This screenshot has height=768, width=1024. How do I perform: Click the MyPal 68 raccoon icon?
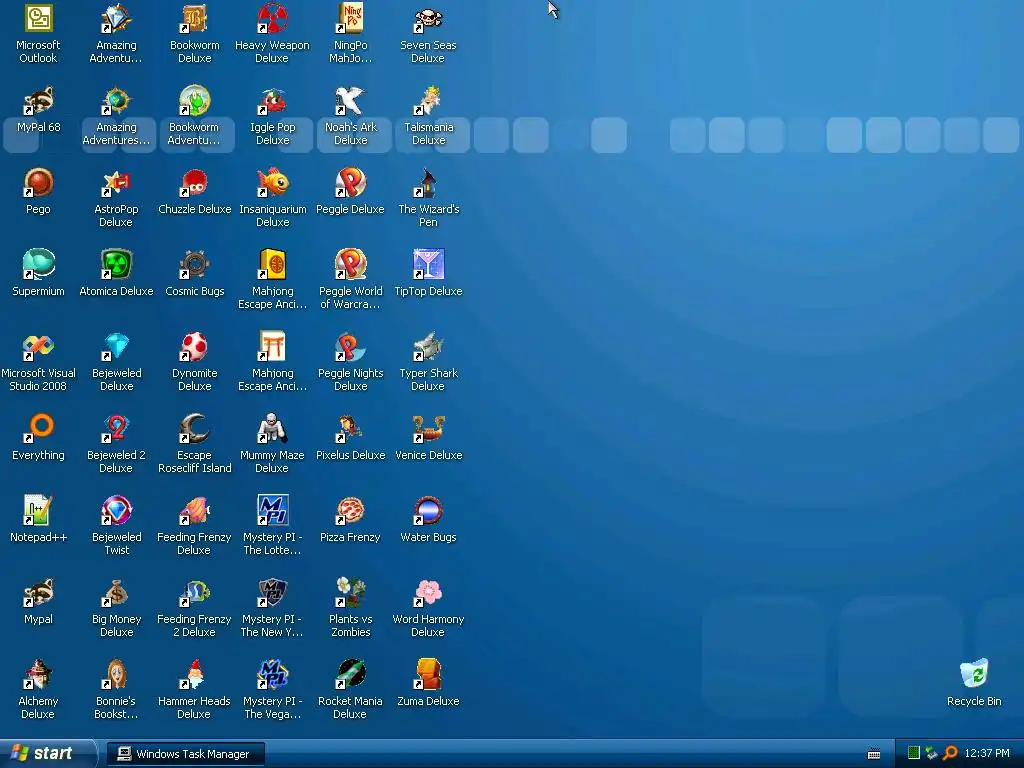[39, 101]
